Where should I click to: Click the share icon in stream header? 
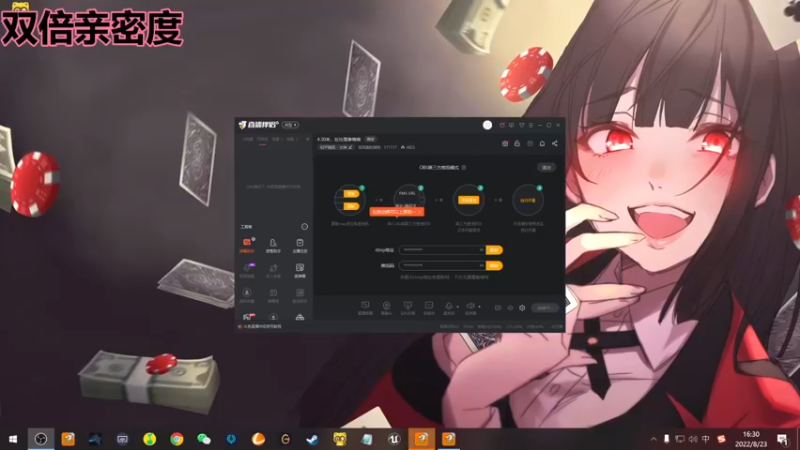coord(555,143)
